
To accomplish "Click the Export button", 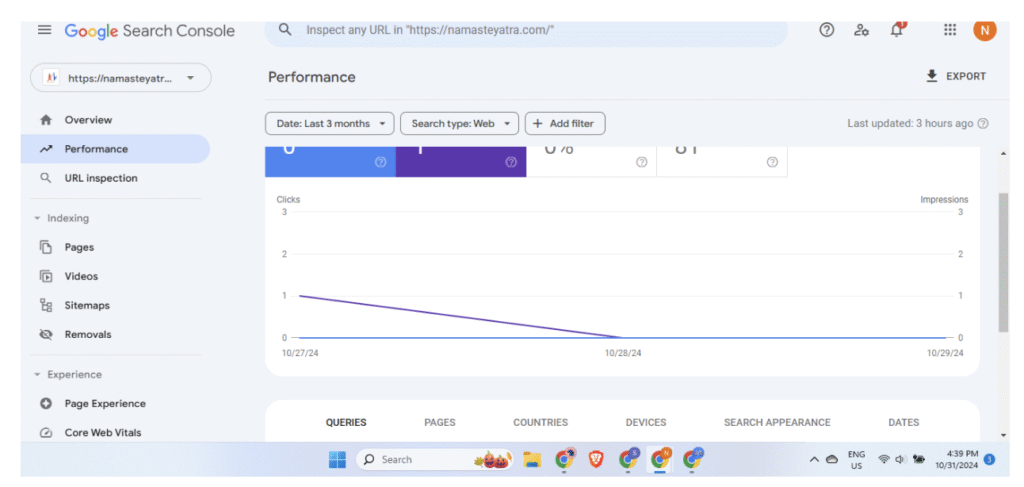I will [x=956, y=76].
